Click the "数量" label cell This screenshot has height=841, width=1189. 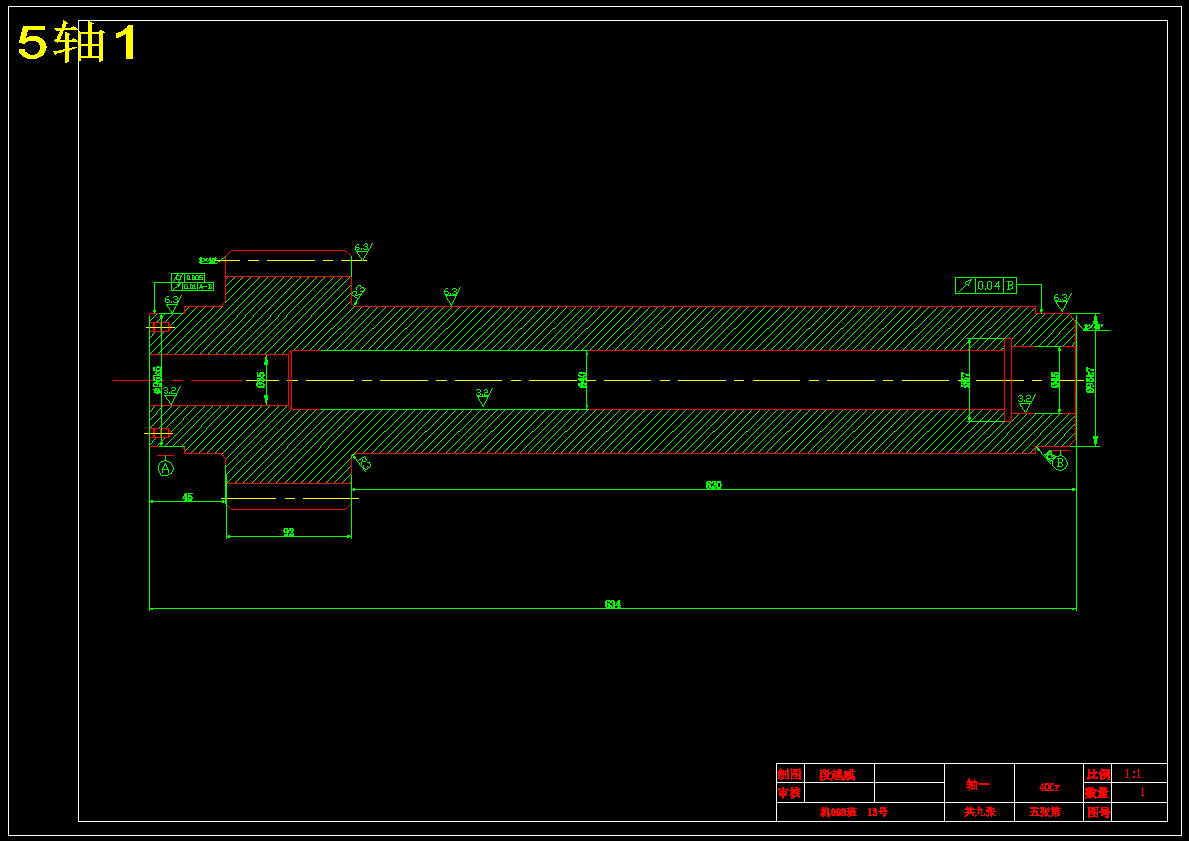[1097, 793]
